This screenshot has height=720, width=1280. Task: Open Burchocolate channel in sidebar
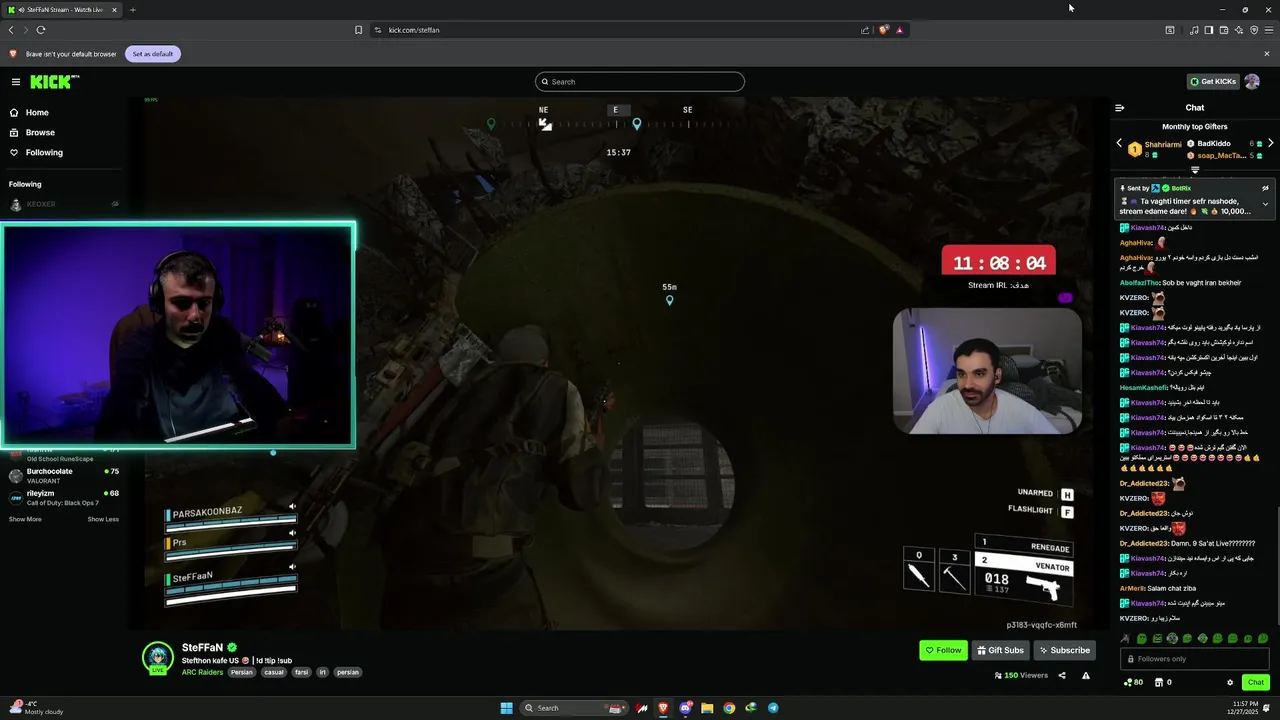click(65, 474)
